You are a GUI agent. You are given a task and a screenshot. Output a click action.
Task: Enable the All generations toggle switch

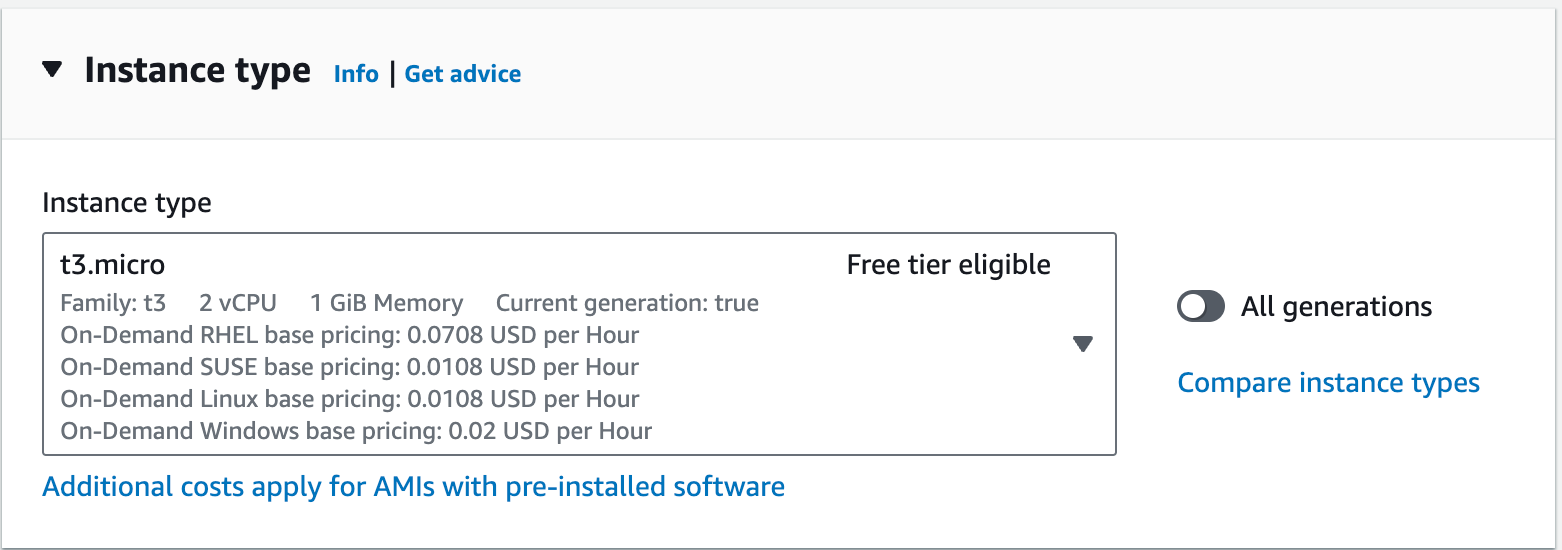pos(1201,306)
